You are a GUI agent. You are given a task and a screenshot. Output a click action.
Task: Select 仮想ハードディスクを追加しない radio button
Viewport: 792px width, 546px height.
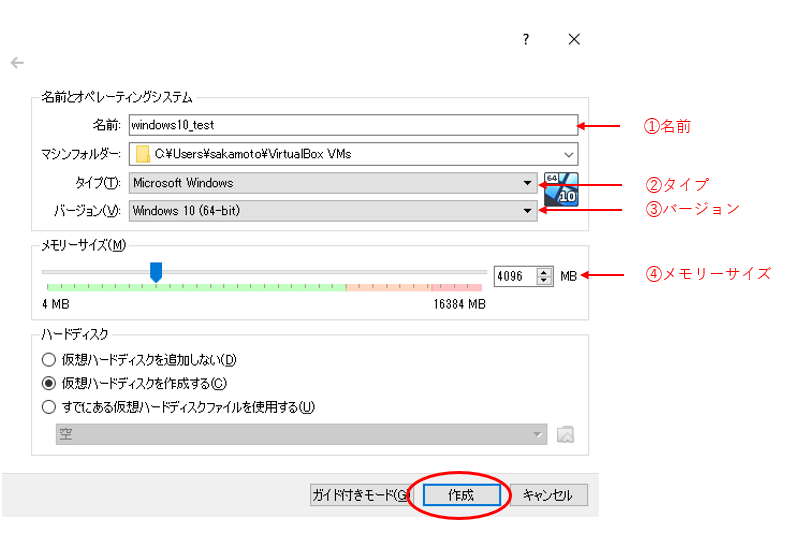[48, 360]
